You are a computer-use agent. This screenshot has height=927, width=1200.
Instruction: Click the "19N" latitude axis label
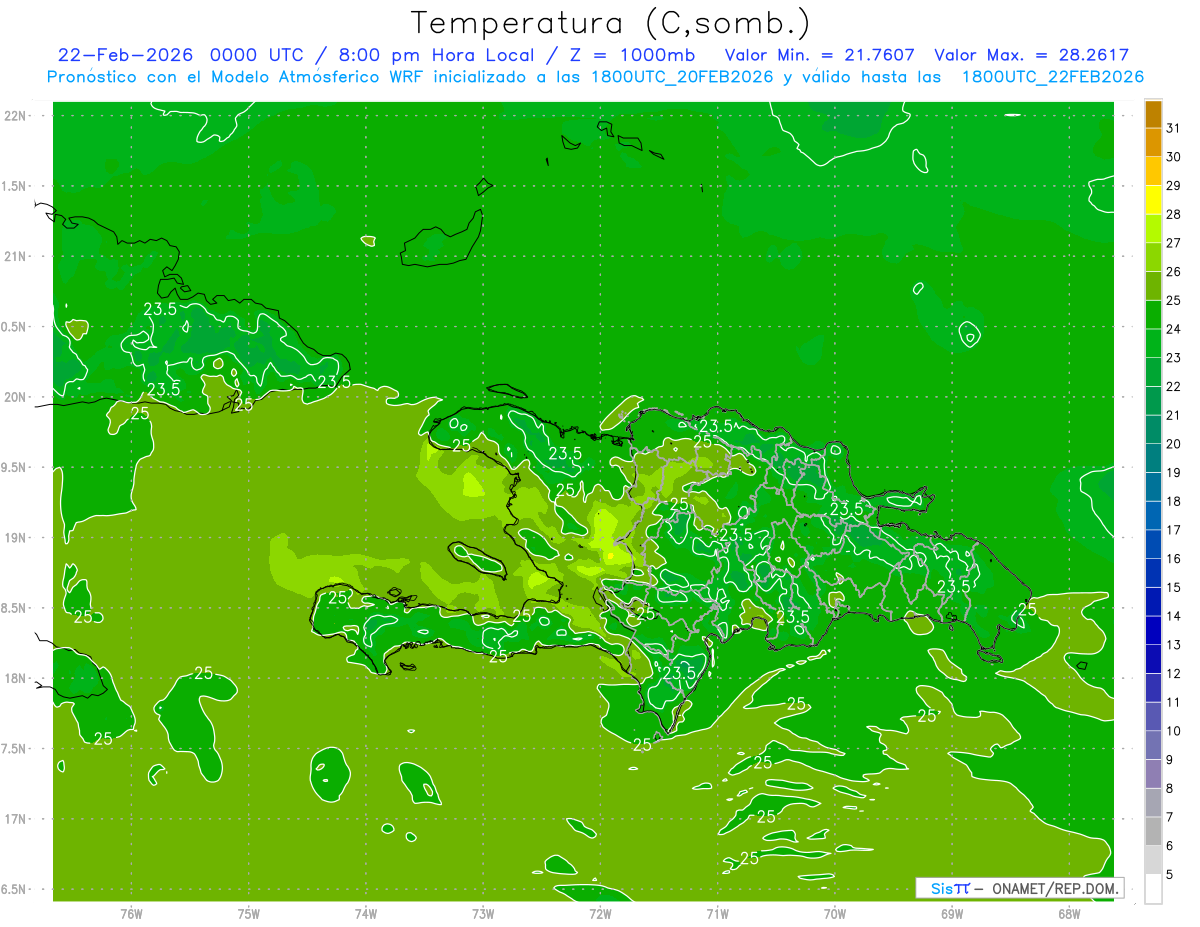pyautogui.click(x=14, y=538)
